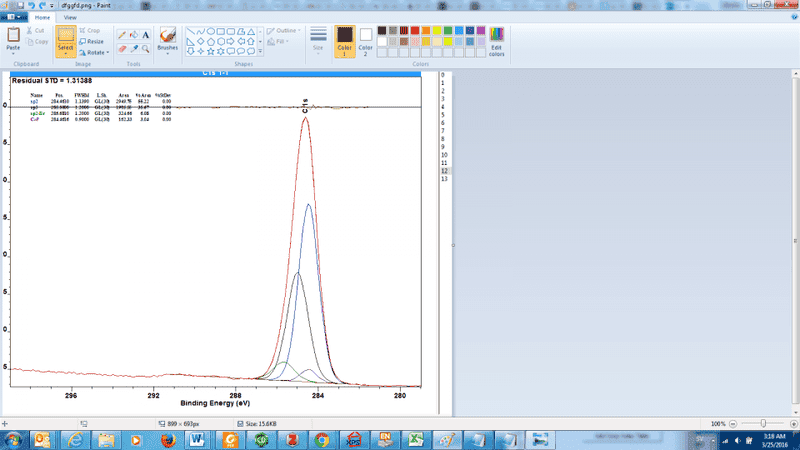Expand the Shapes gallery more arrow

point(260,52)
